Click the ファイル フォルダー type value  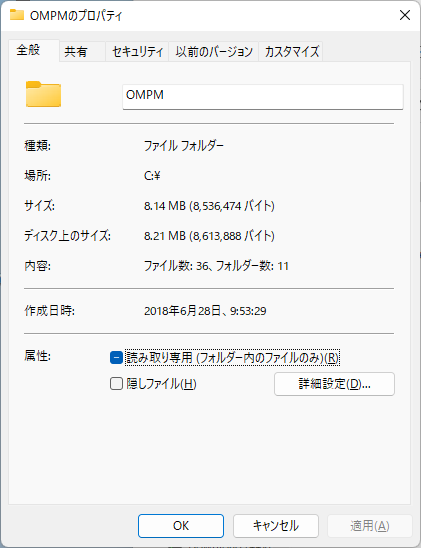click(x=184, y=145)
